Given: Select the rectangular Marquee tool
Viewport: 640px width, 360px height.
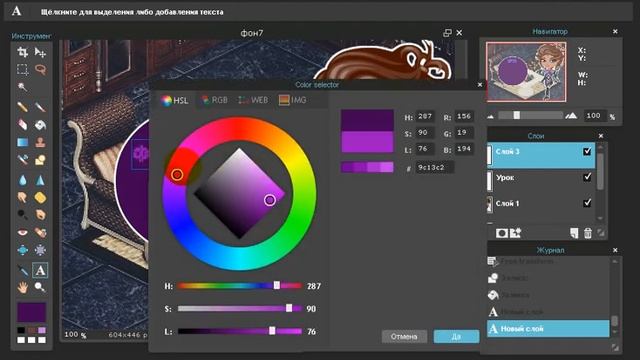Looking at the screenshot, I should click(22, 69).
